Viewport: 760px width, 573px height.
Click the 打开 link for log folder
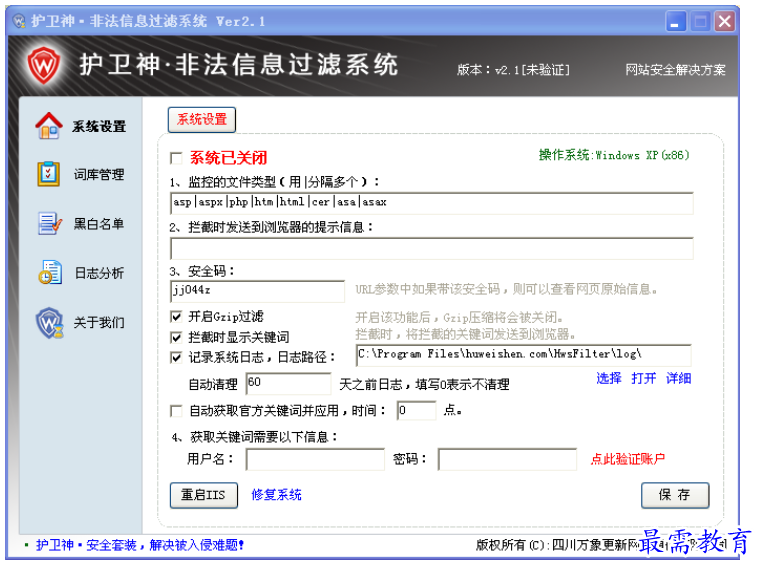pyautogui.click(x=644, y=378)
